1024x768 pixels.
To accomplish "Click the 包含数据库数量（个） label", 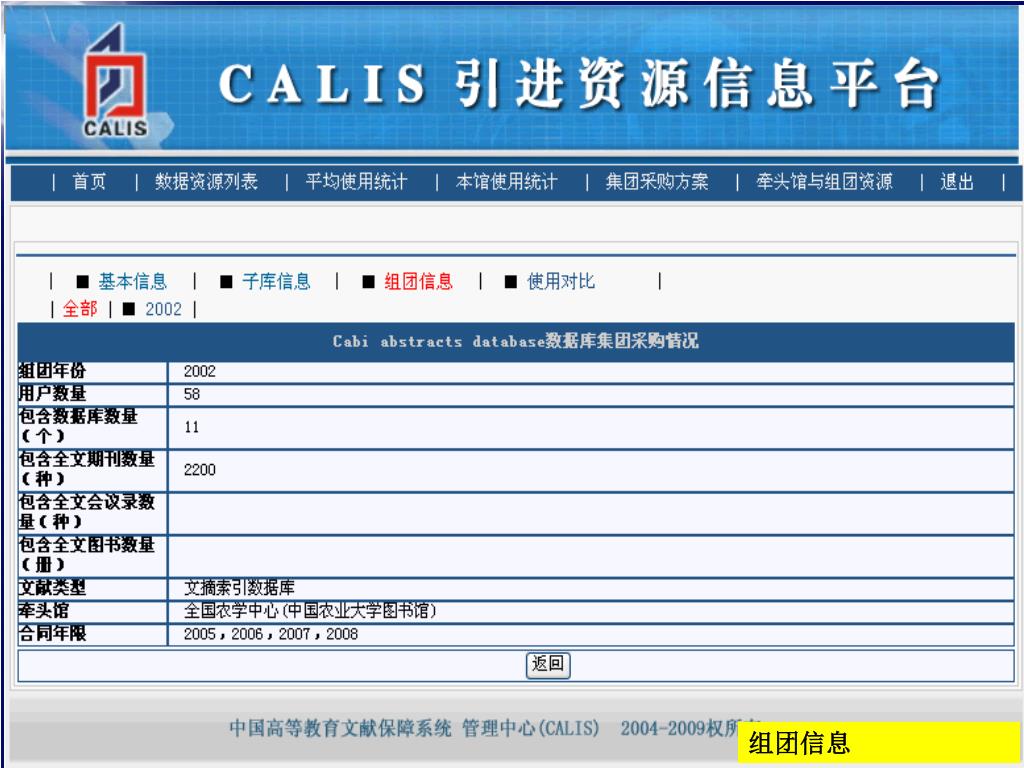I will click(78, 426).
